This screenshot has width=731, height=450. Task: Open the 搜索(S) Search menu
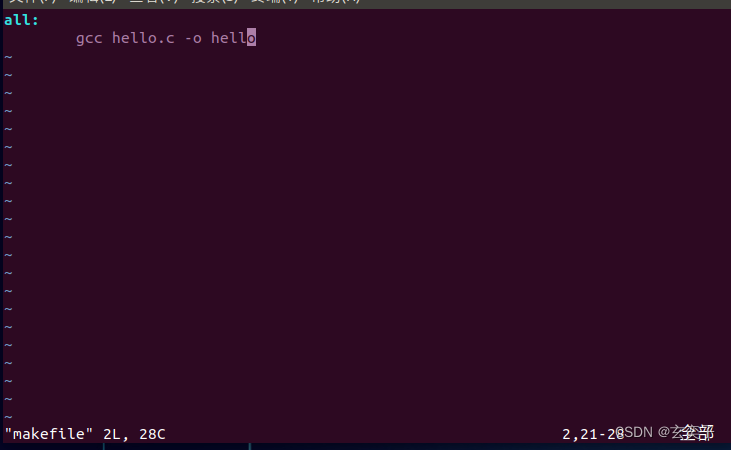[x=214, y=1]
